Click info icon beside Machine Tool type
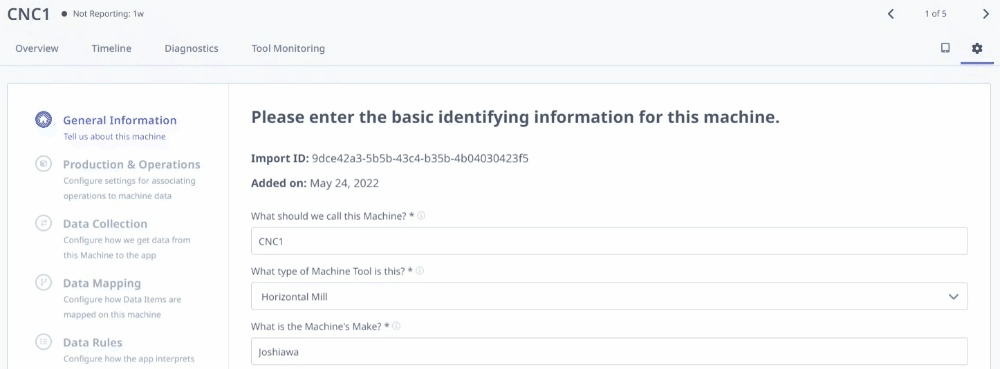This screenshot has width=1000, height=369. (x=420, y=271)
